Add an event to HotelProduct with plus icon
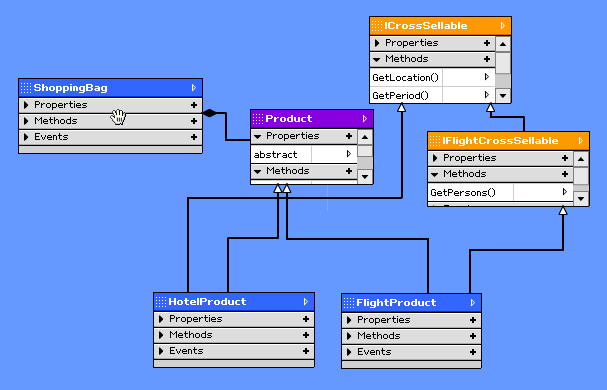This screenshot has height=390, width=607. click(306, 351)
